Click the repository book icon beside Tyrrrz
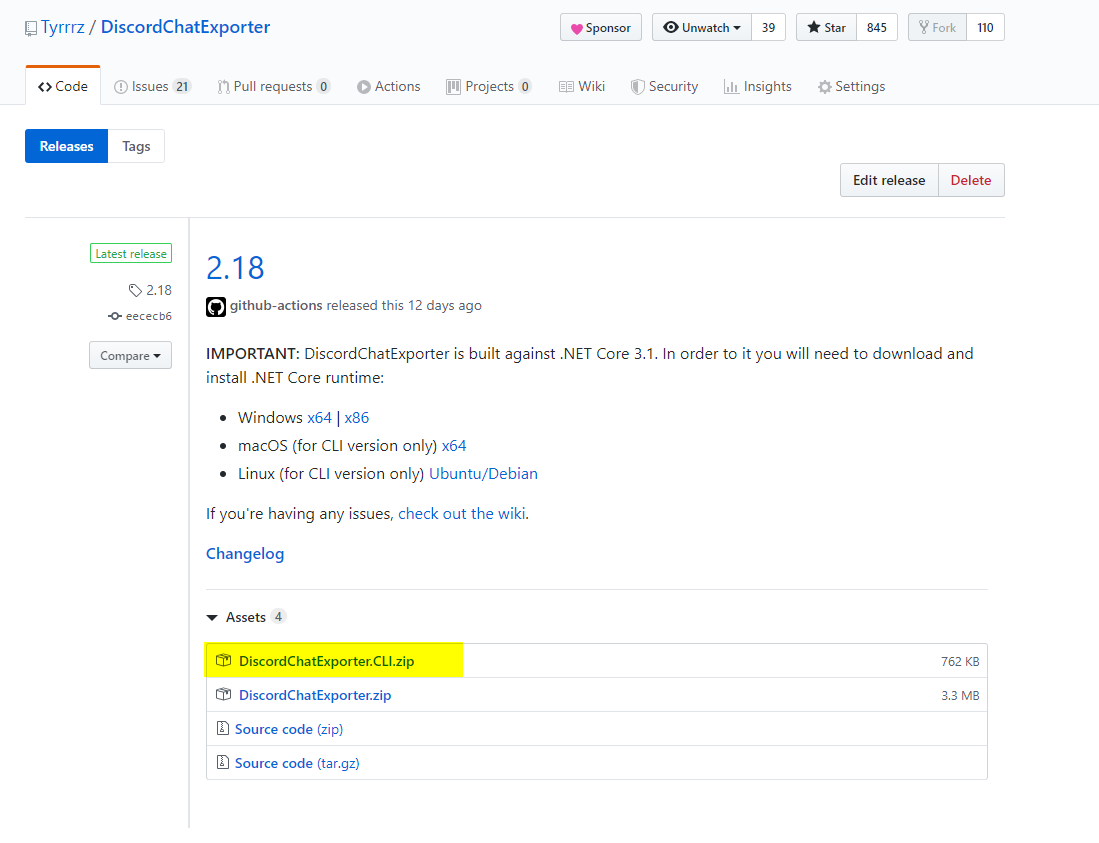Screen dimensions: 1099x843 pos(31,28)
